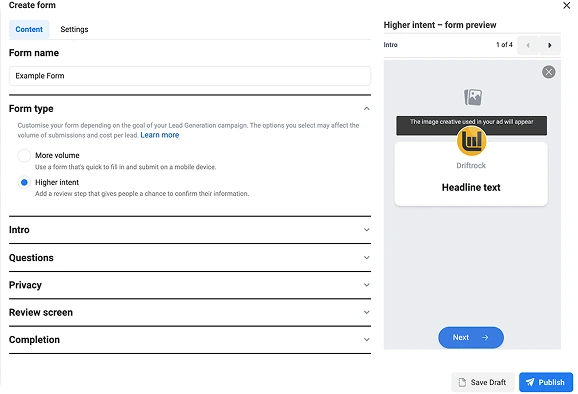The width and height of the screenshot is (578, 394).
Task: Expand the Privacy section
Action: pyautogui.click(x=190, y=285)
